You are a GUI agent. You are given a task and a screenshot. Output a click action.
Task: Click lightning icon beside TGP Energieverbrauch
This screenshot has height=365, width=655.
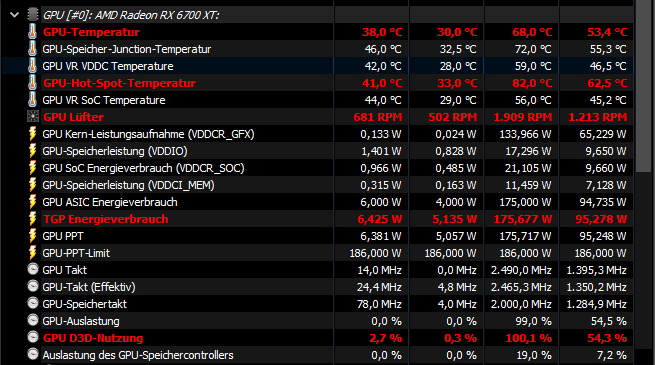(x=33, y=219)
